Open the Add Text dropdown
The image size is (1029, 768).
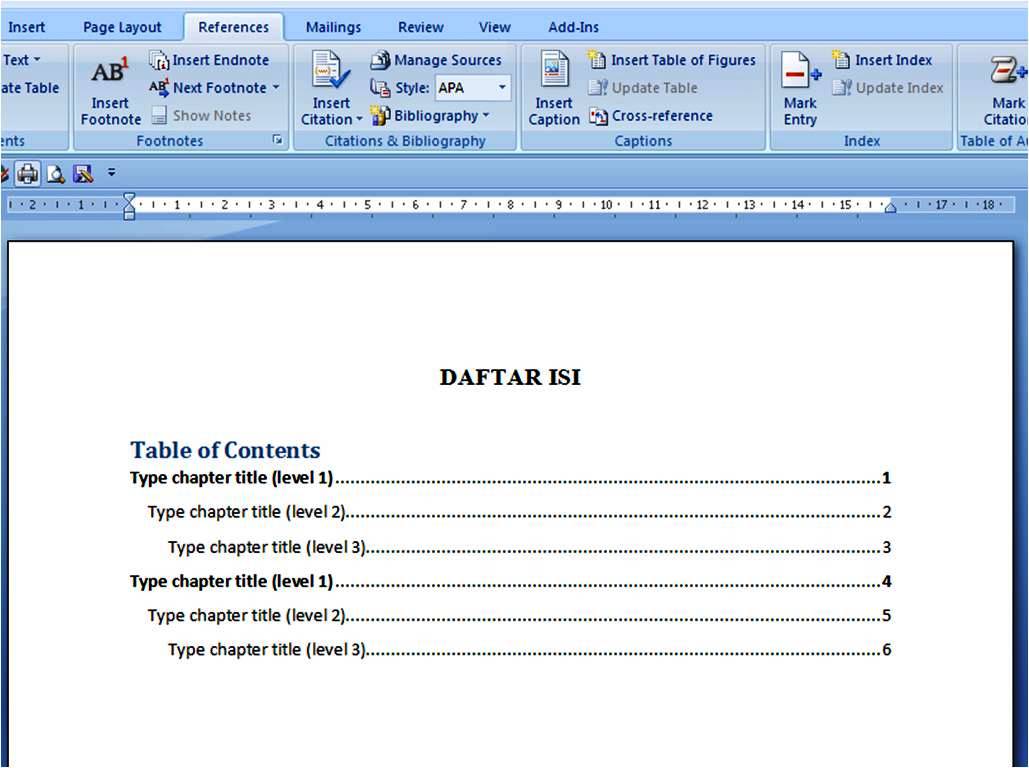(x=22, y=60)
